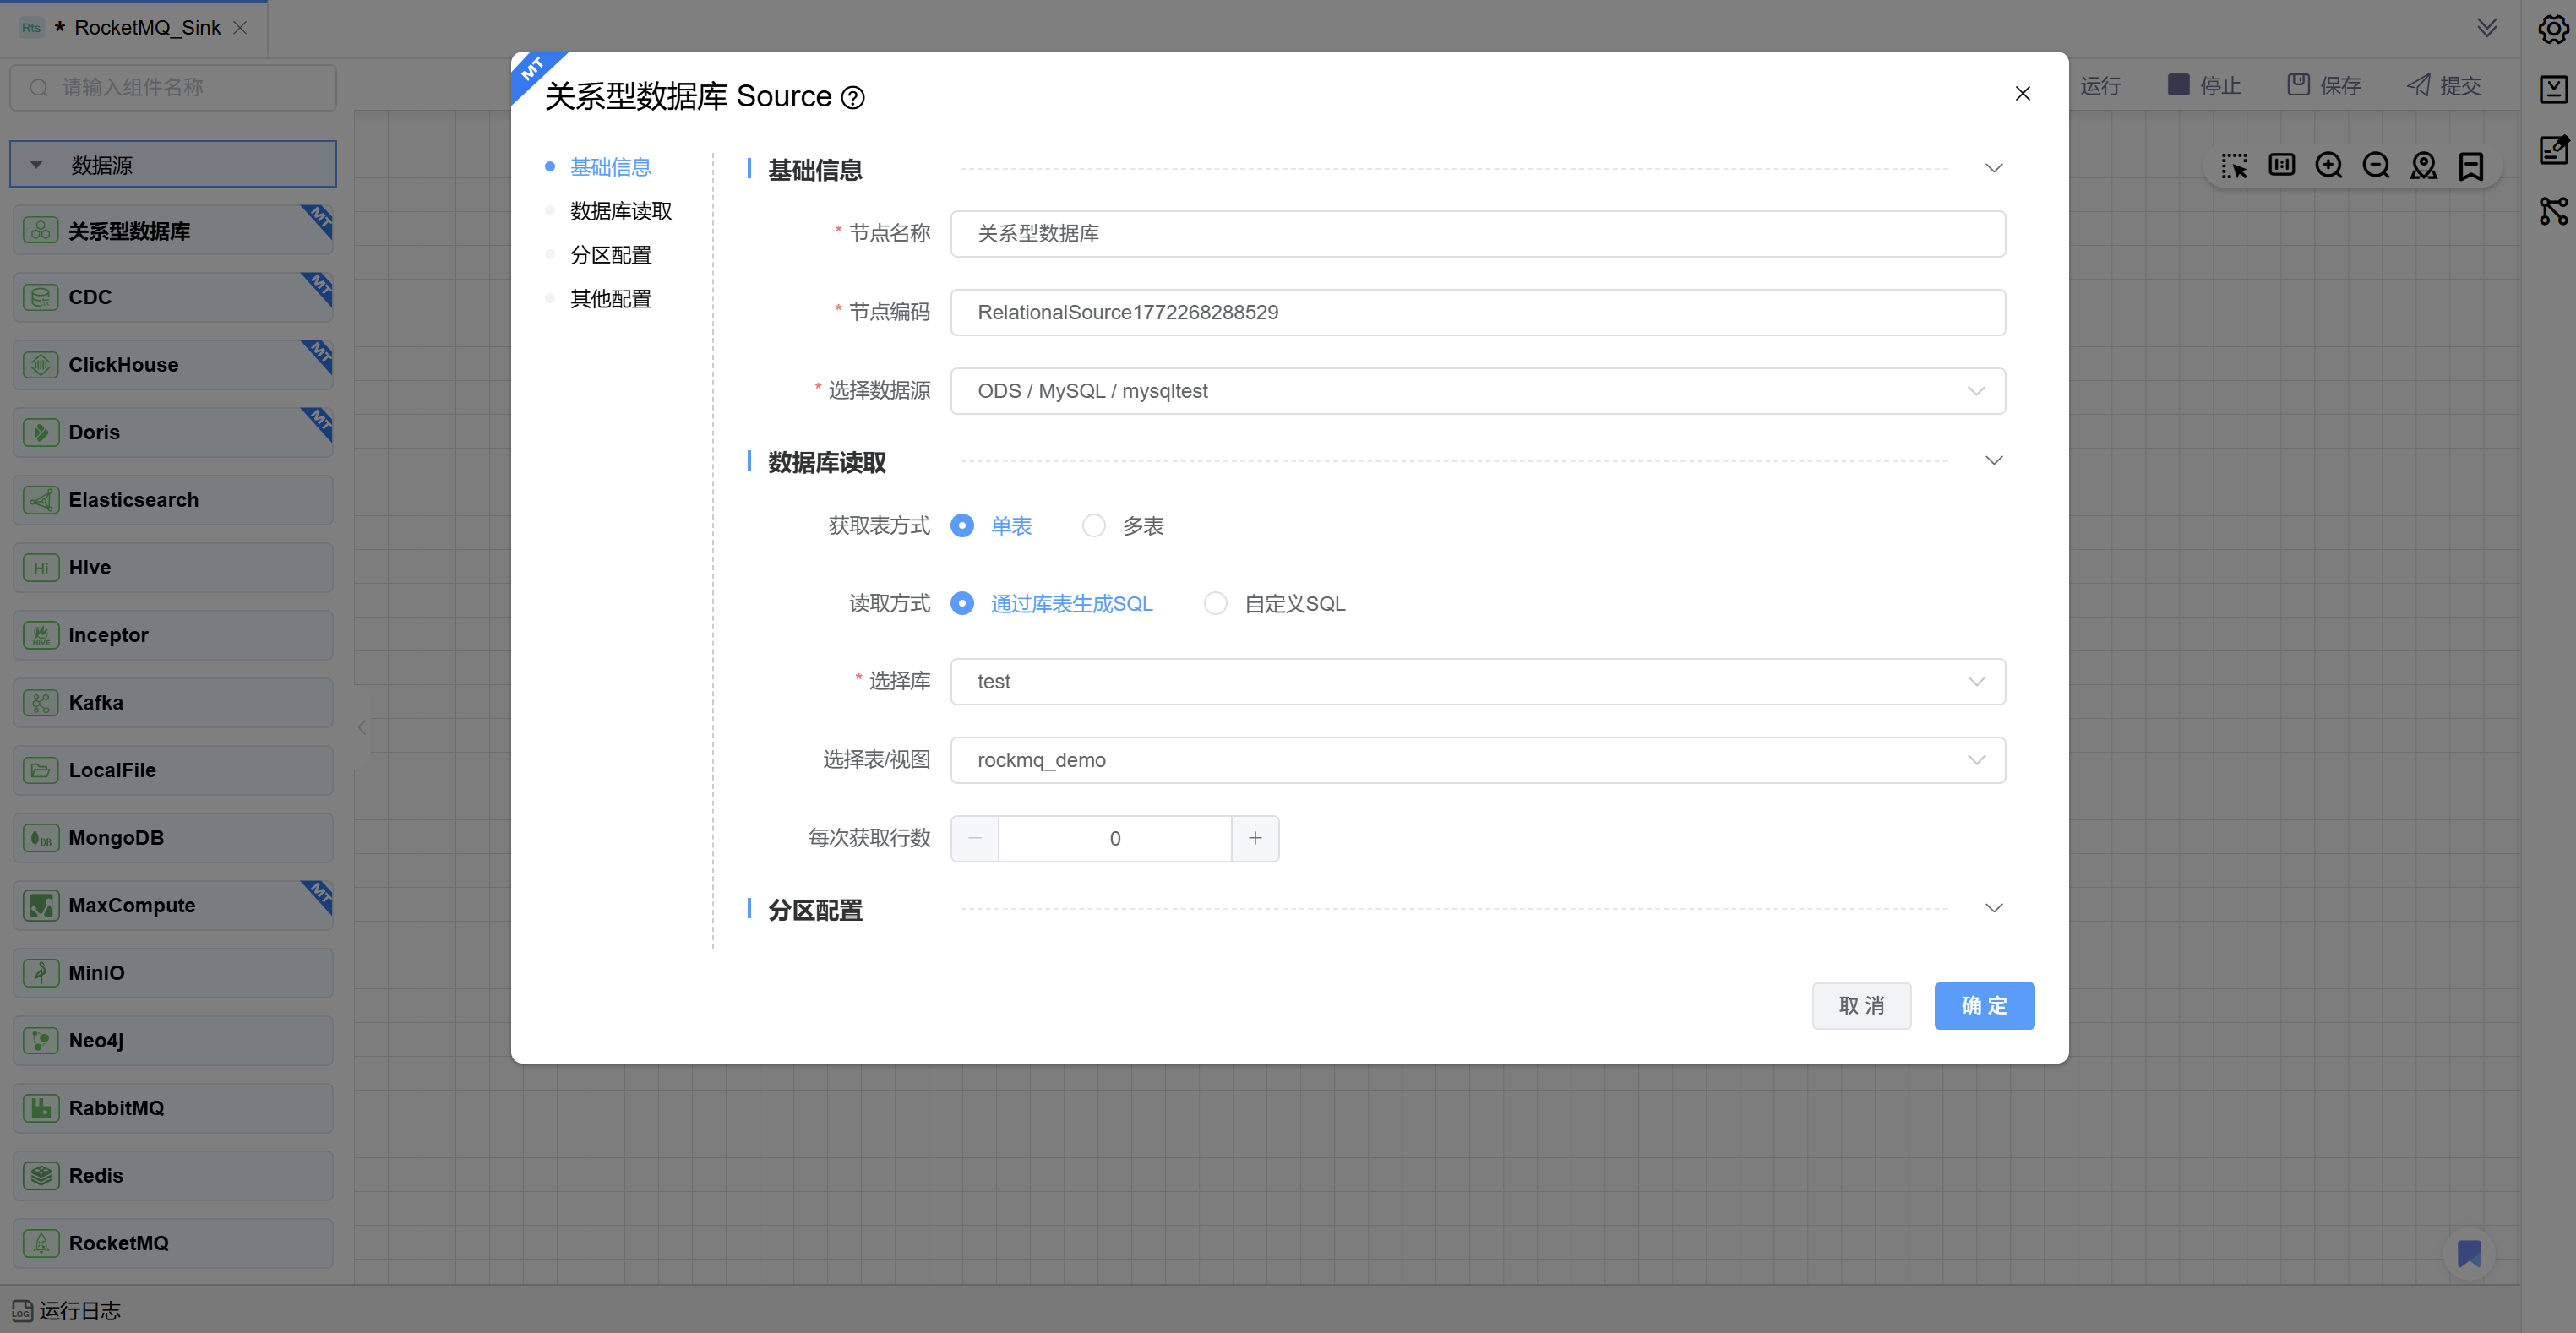The height and width of the screenshot is (1333, 2576).
Task: Click the plus icon for rows per fetch
Action: (1255, 838)
